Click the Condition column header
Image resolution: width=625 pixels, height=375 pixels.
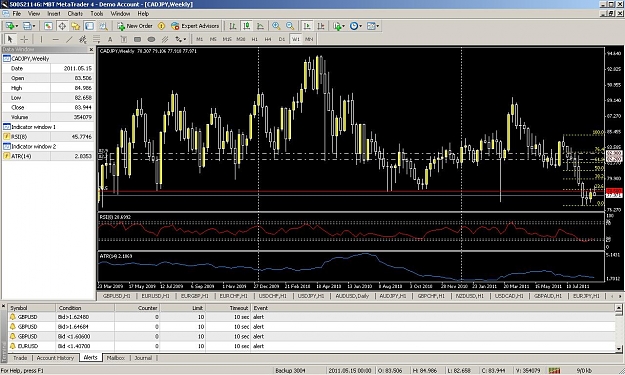85,308
